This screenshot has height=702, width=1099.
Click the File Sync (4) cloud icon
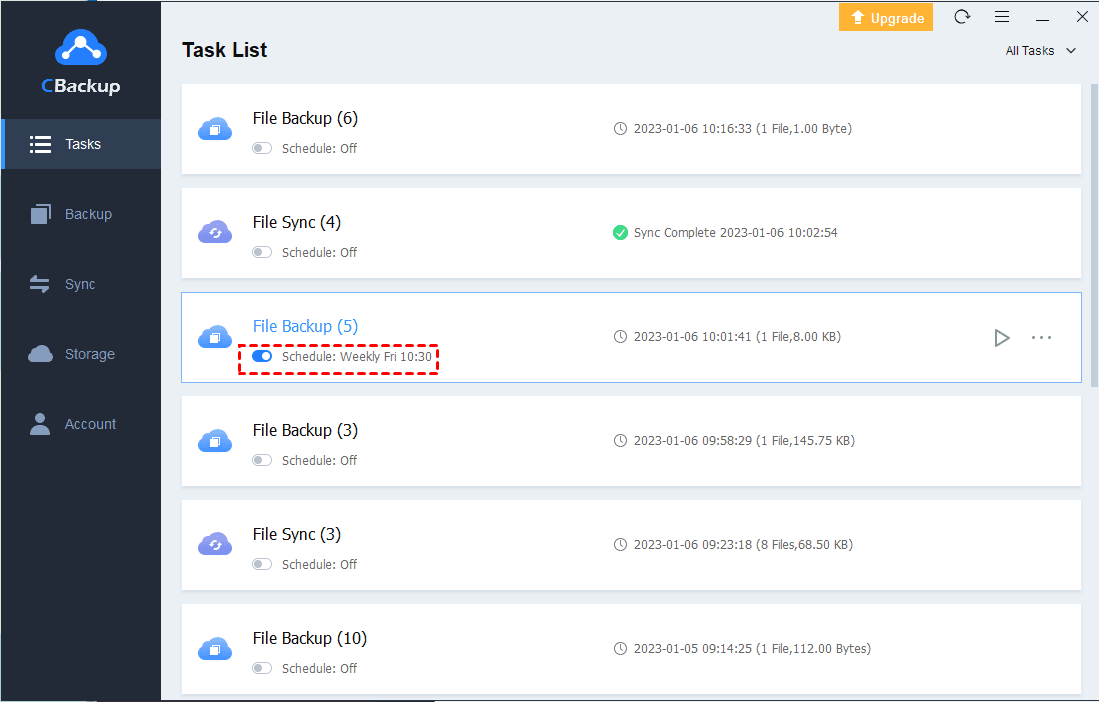click(x=215, y=233)
